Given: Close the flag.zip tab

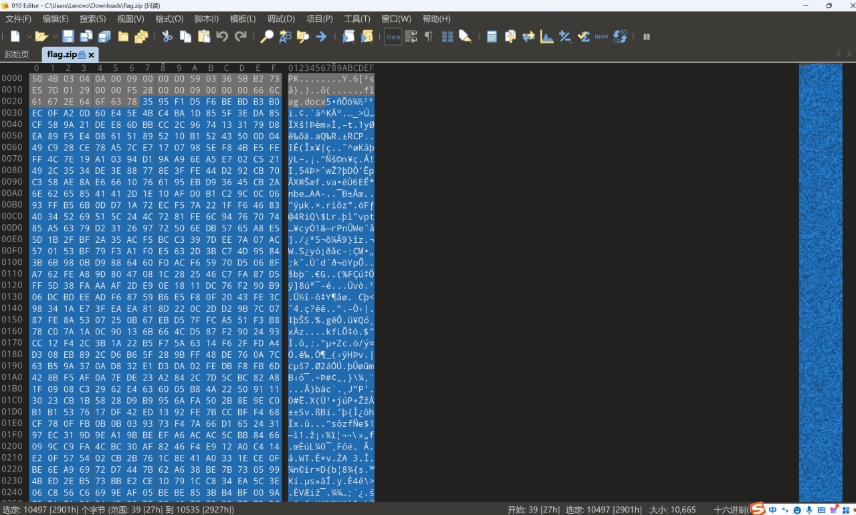Looking at the screenshot, I should coord(92,54).
